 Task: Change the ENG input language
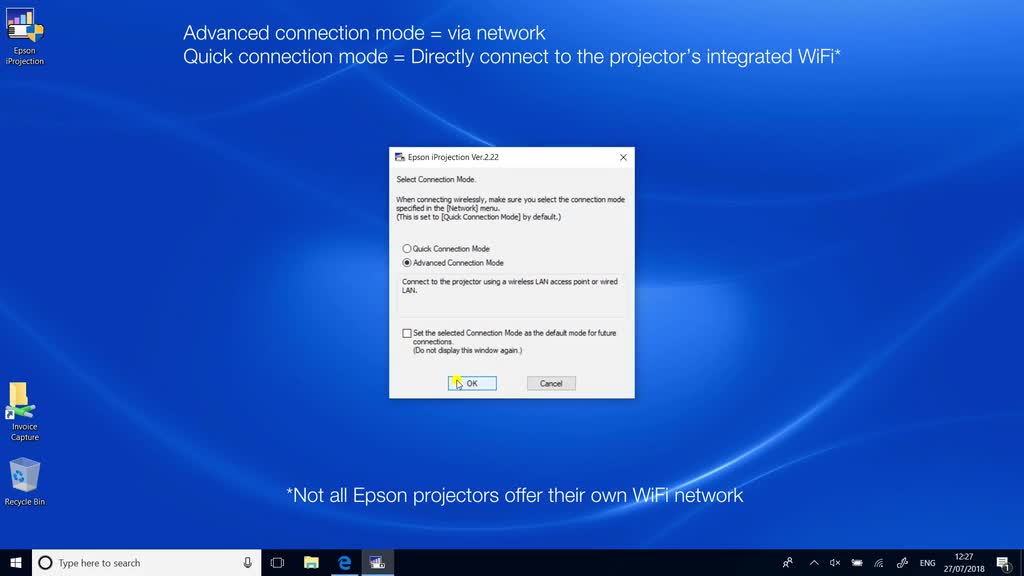coord(927,562)
